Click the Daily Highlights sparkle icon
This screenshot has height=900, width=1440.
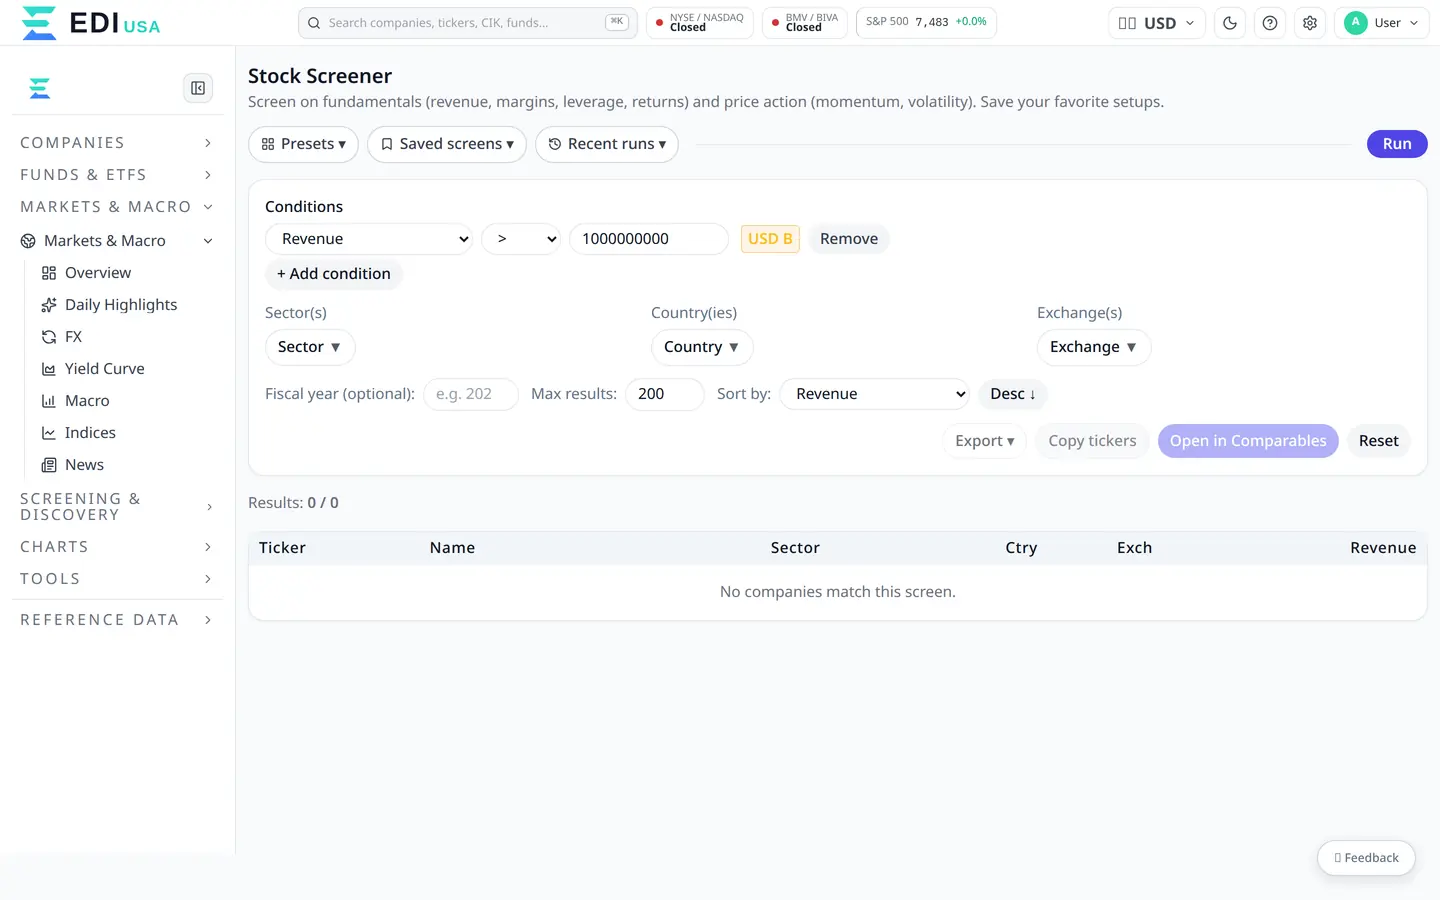pyautogui.click(x=48, y=305)
